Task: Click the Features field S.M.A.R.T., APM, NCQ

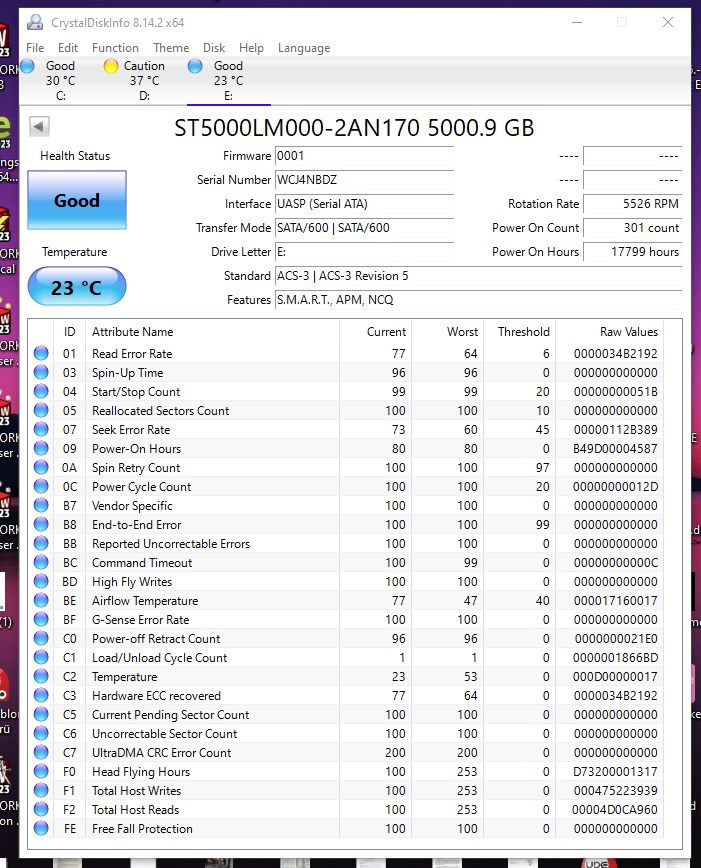Action: [478, 299]
